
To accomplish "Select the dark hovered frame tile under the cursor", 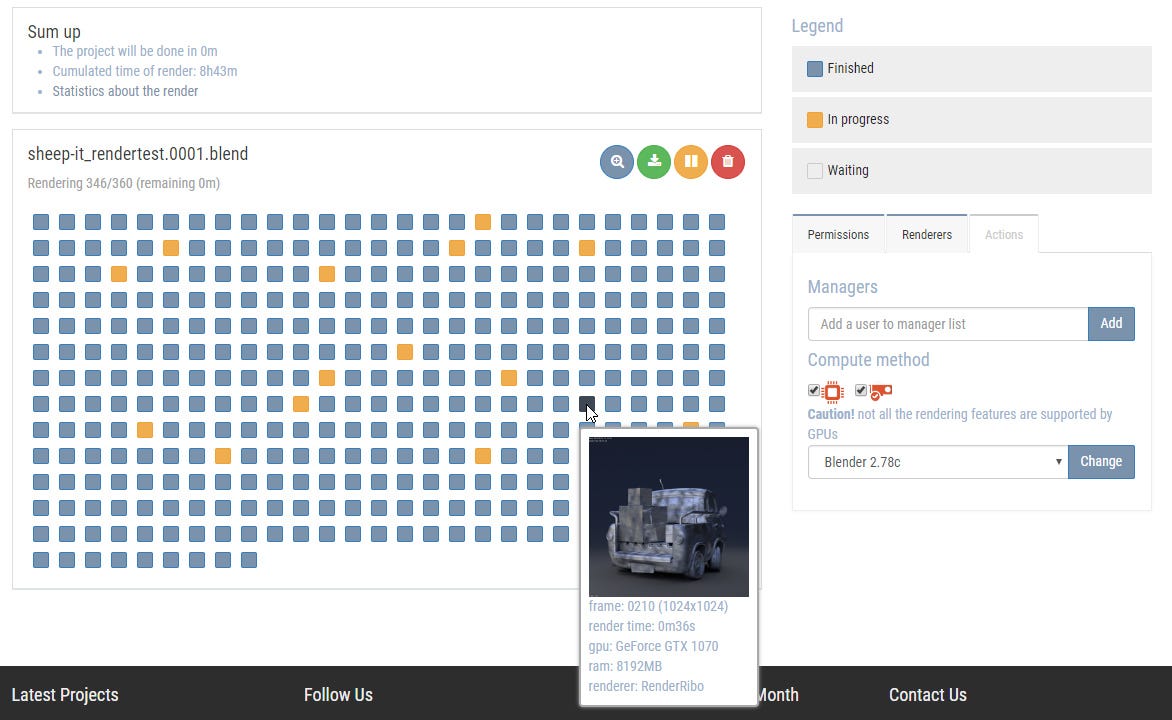I will tap(587, 404).
